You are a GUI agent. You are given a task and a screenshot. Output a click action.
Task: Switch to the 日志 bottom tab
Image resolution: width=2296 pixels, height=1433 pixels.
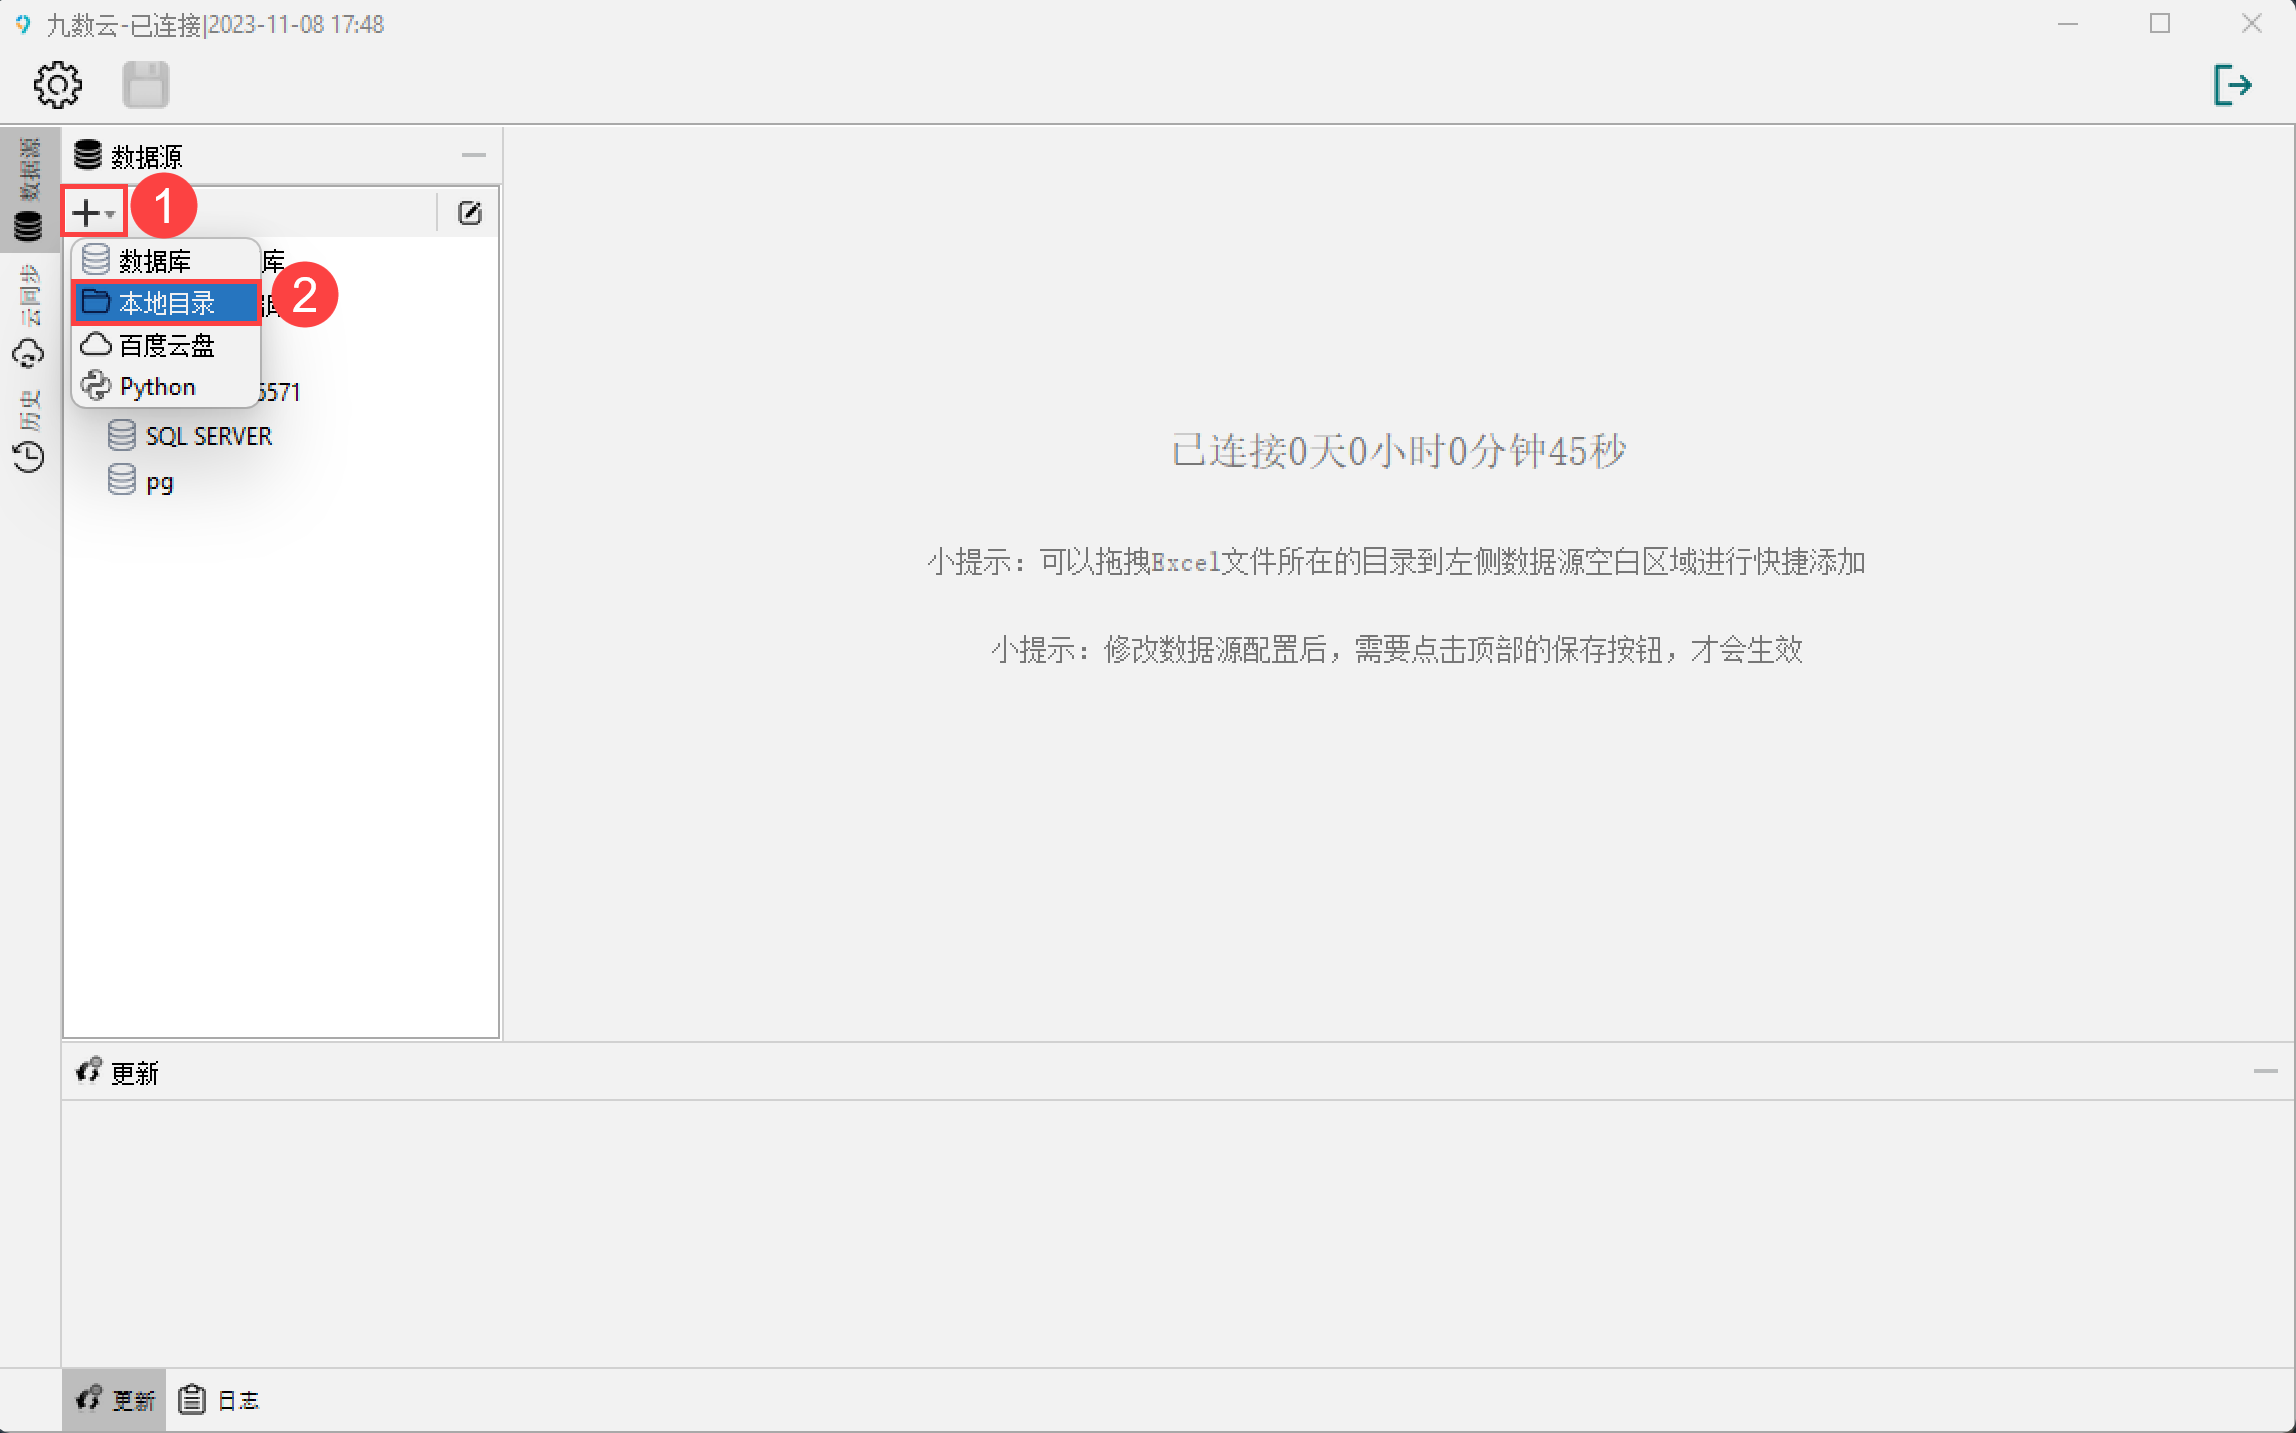[x=219, y=1400]
